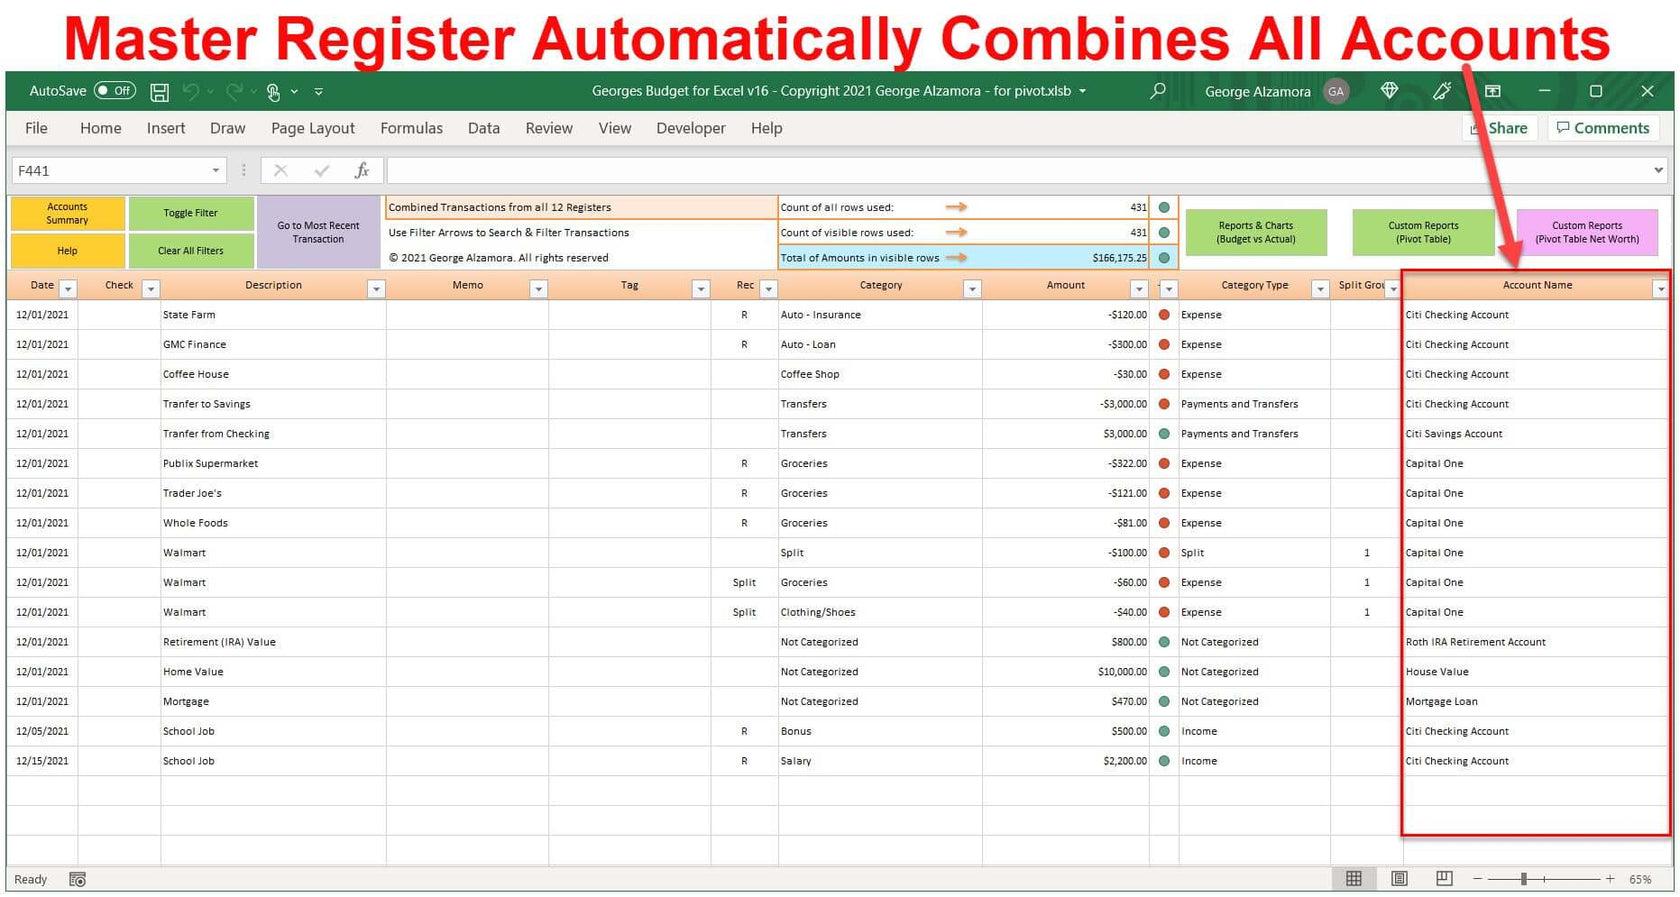Select Normal view grid icon in status bar

pyautogui.click(x=1353, y=879)
